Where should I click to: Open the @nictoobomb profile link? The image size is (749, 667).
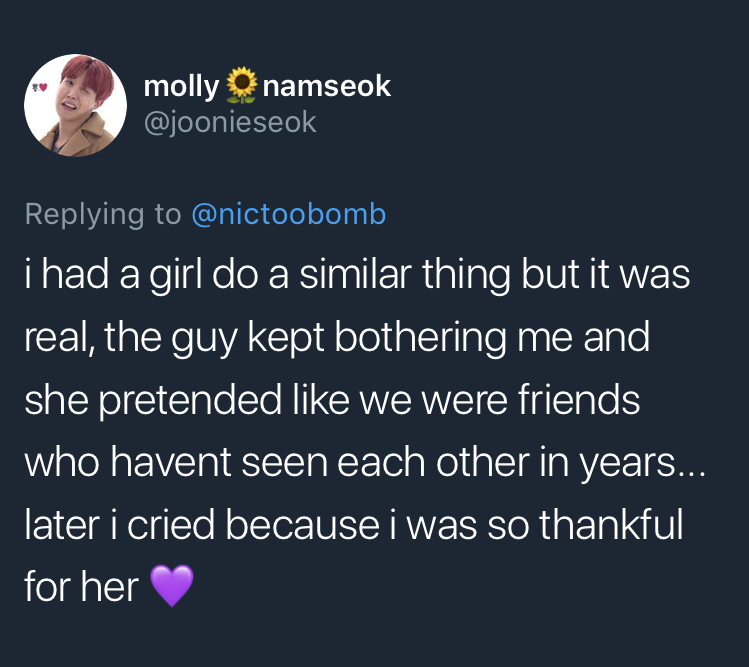pos(288,214)
